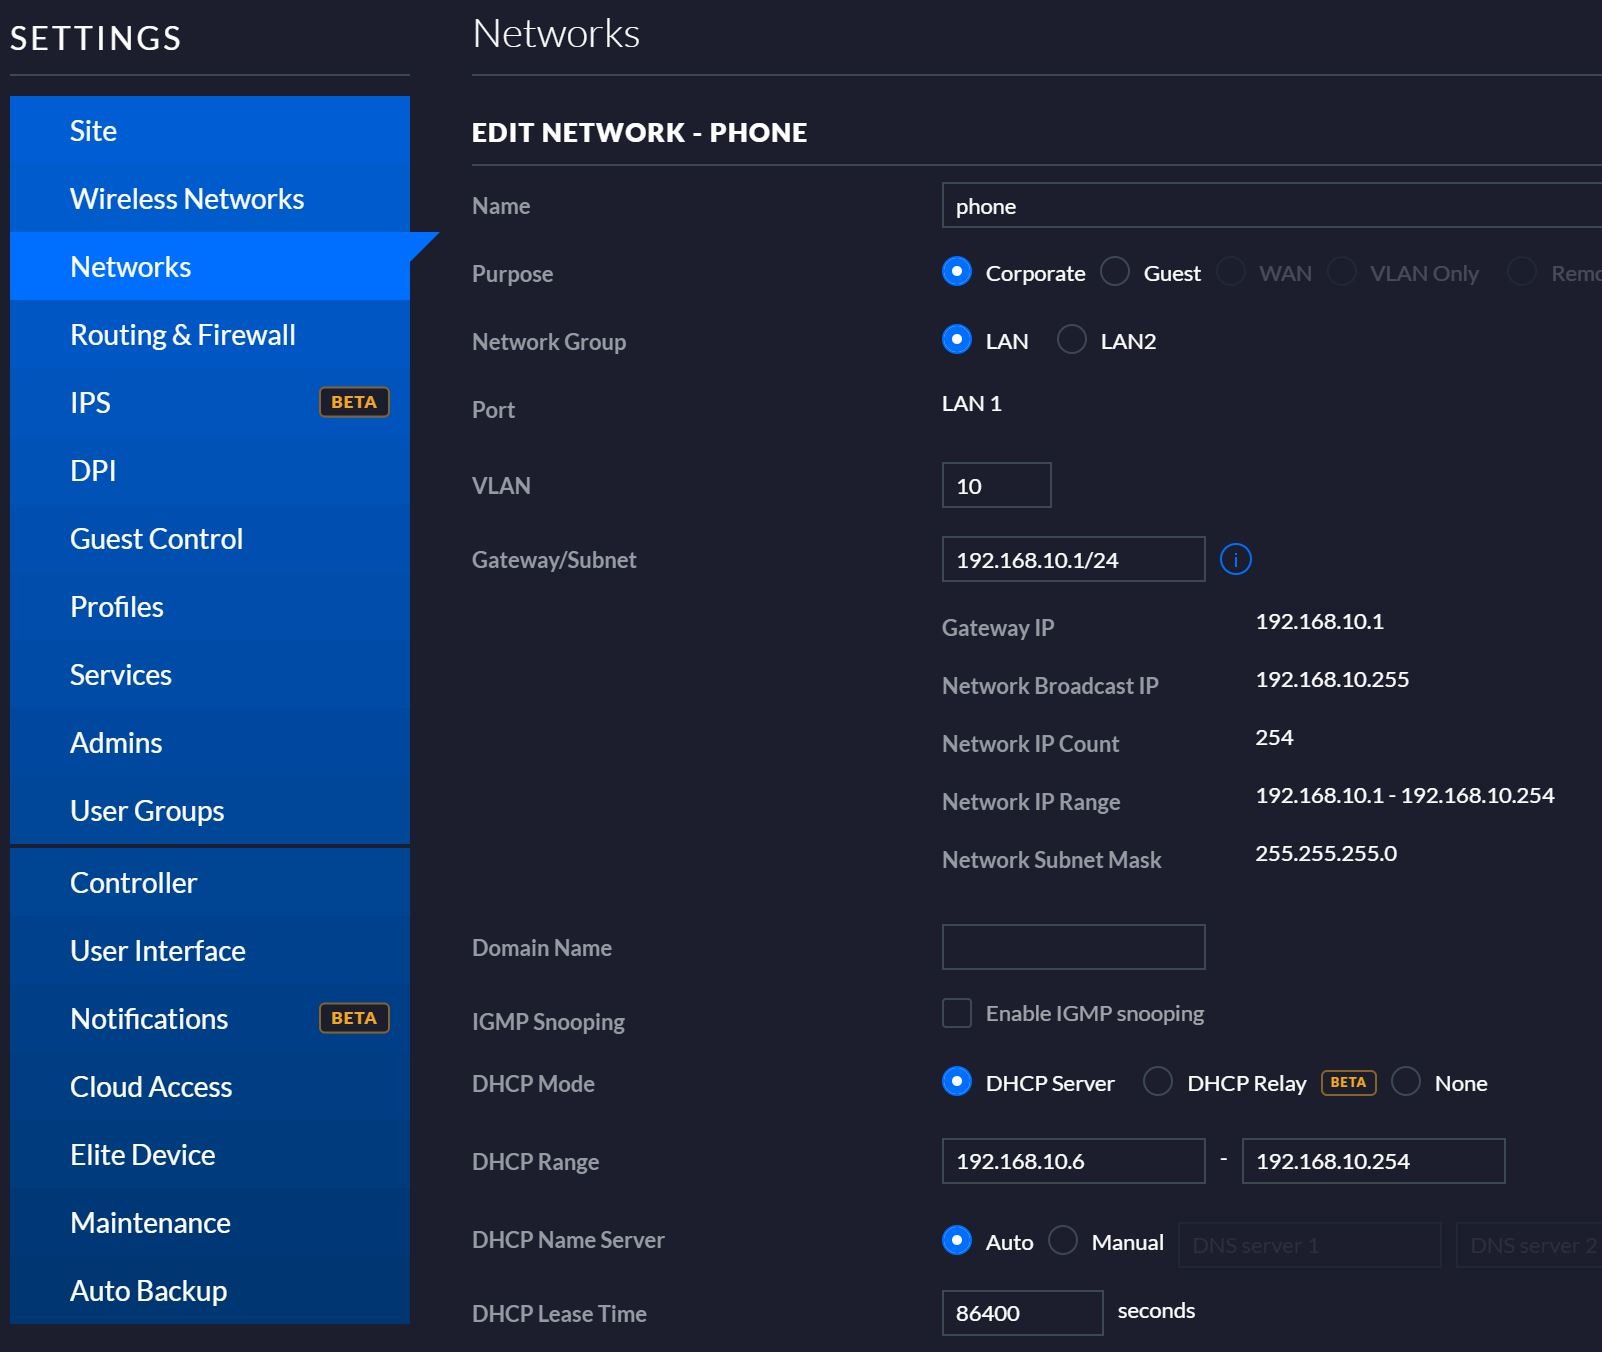Screen dimensions: 1602x1352
Task: Select the Corporate purpose radio button
Action: point(957,272)
